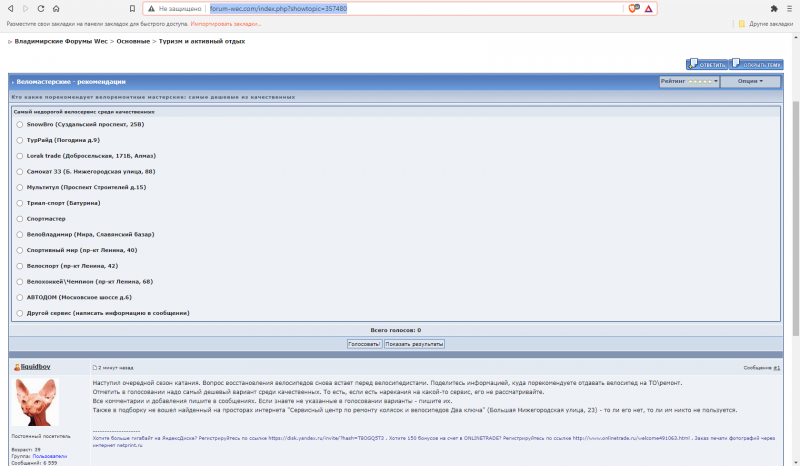
Task: Select the Триал-спорт (Батурина) option
Action: (20, 203)
